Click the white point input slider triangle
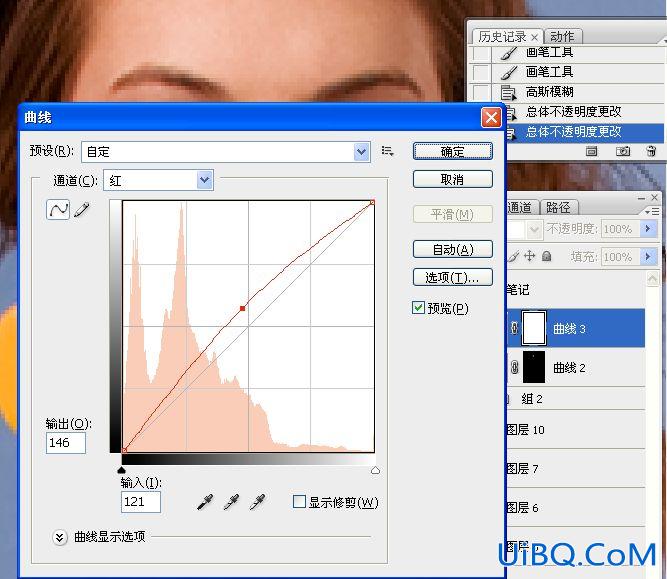 (x=375, y=470)
